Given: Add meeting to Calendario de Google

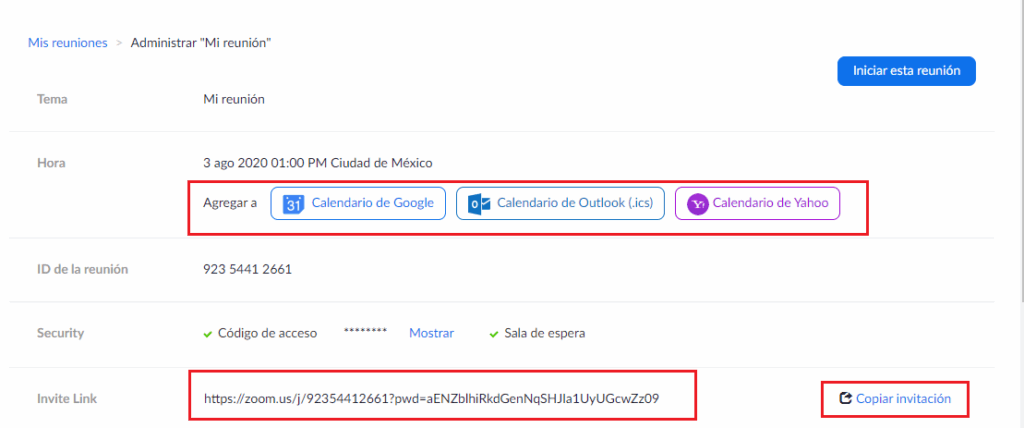Looking at the screenshot, I should [372, 203].
